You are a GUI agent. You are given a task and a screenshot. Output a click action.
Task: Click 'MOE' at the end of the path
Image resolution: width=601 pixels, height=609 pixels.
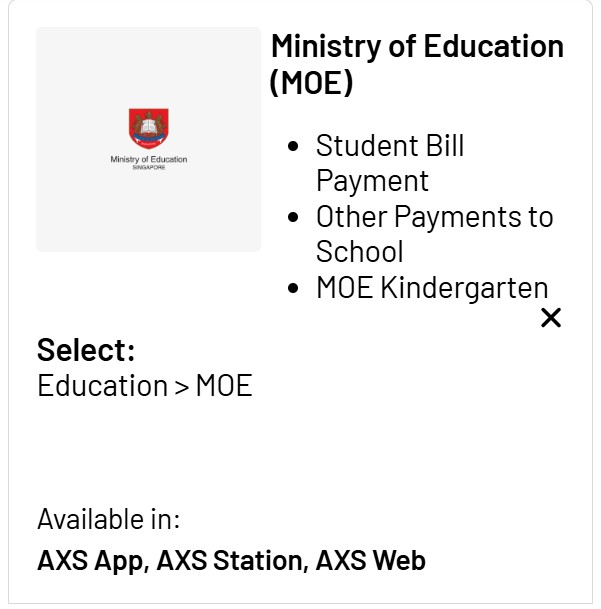coord(224,385)
